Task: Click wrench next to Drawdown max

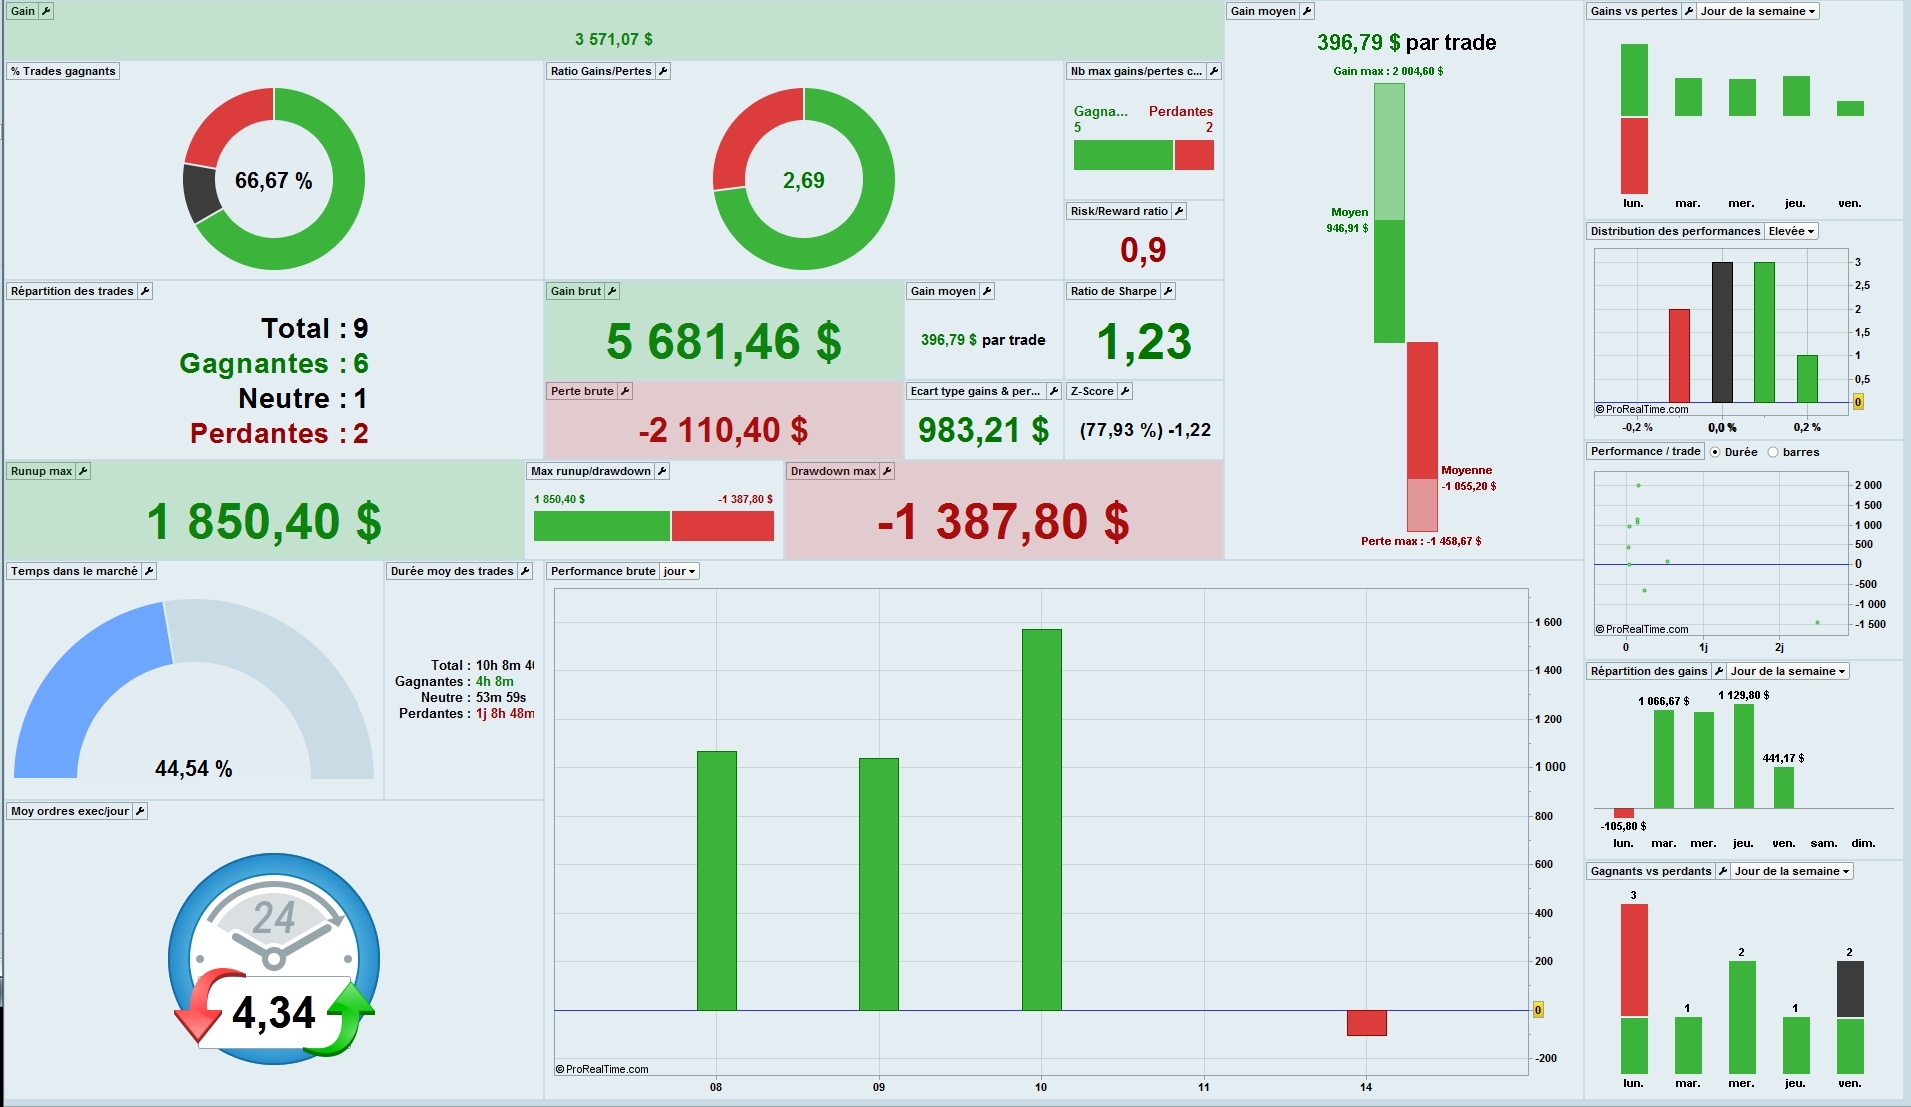Action: tap(887, 471)
